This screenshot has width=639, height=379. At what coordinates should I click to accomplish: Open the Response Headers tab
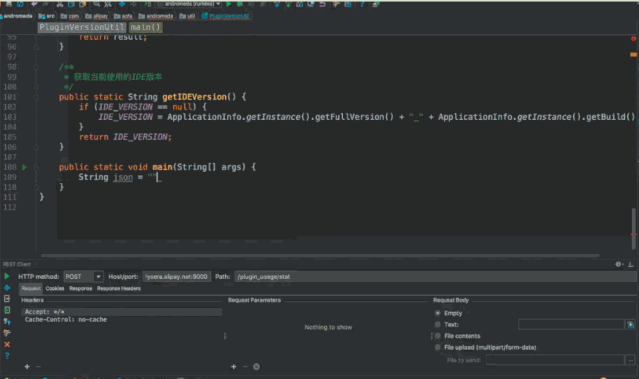tap(119, 289)
